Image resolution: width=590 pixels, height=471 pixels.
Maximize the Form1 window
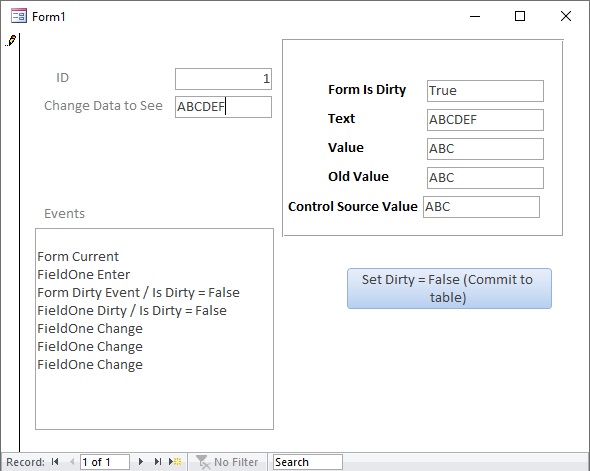click(x=520, y=16)
